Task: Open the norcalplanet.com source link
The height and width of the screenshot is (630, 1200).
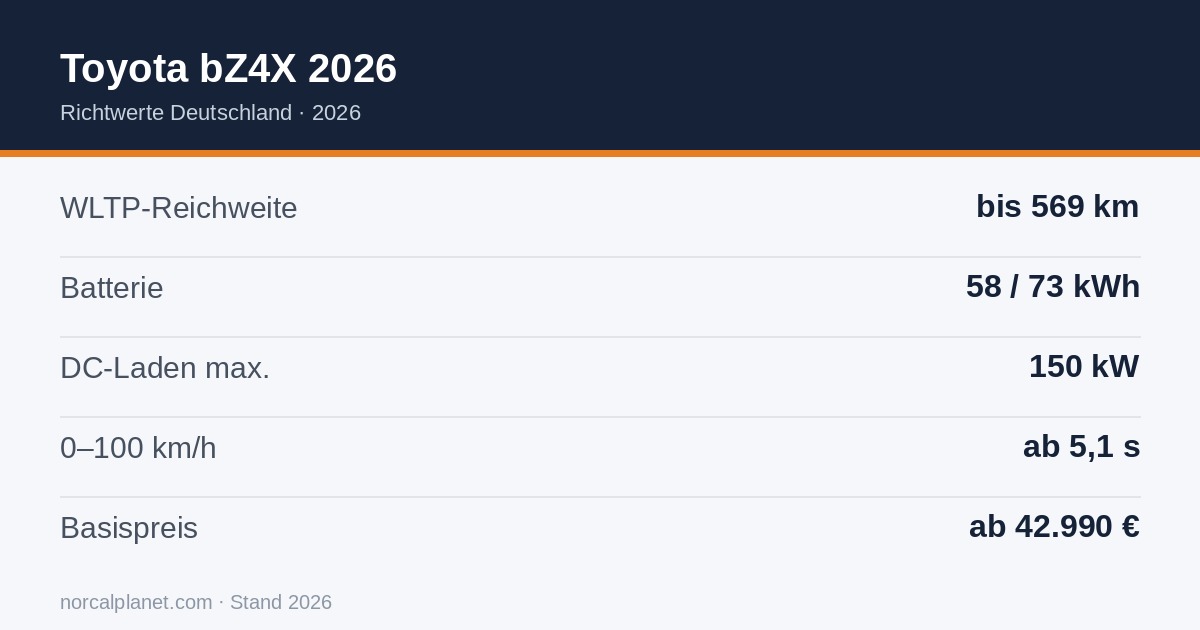Action: (136, 602)
